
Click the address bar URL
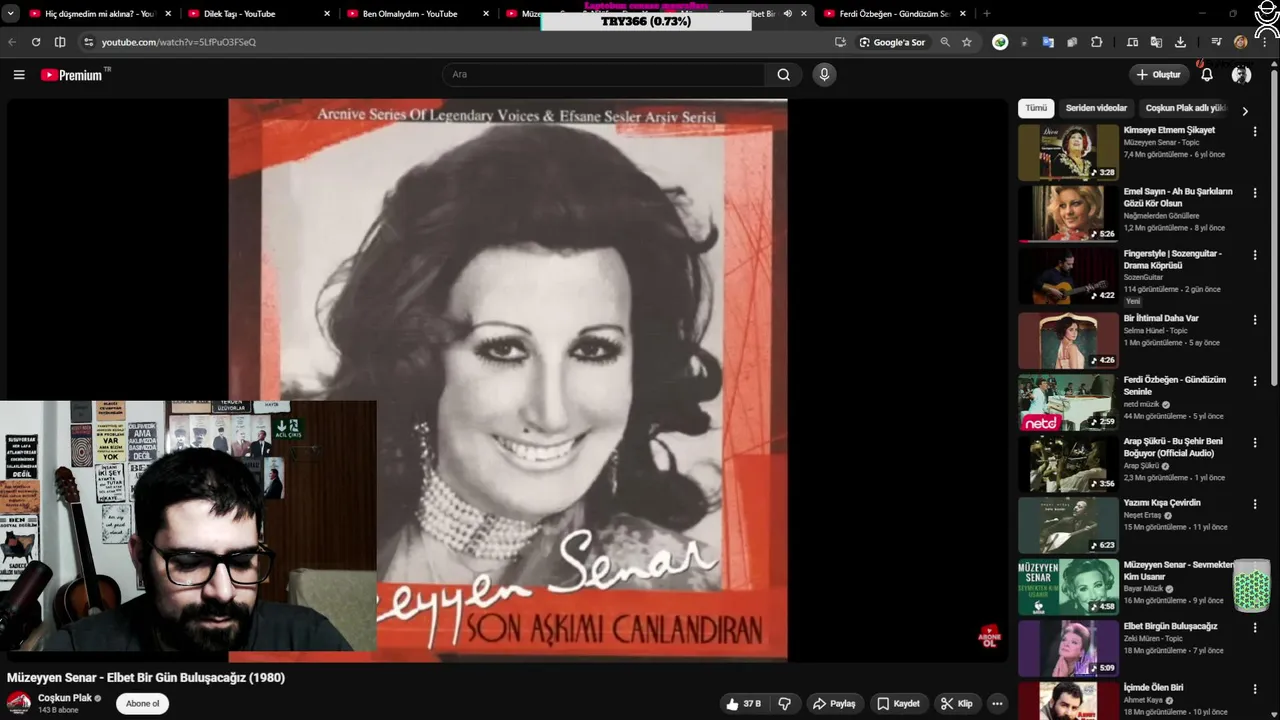179,42
